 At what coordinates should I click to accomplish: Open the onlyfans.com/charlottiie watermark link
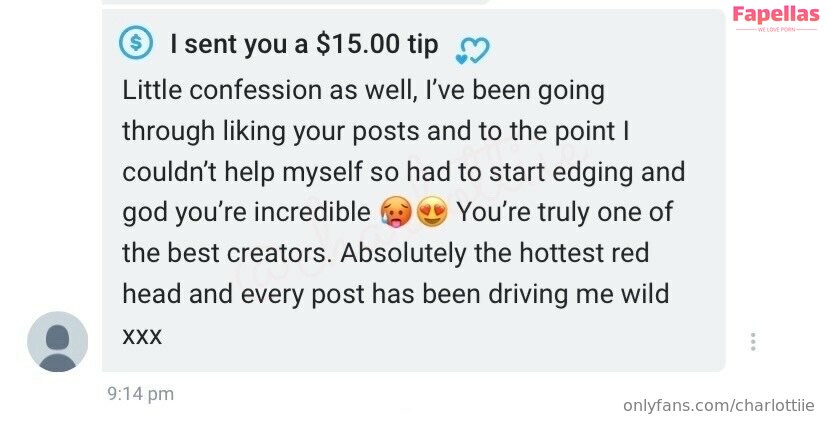[718, 405]
